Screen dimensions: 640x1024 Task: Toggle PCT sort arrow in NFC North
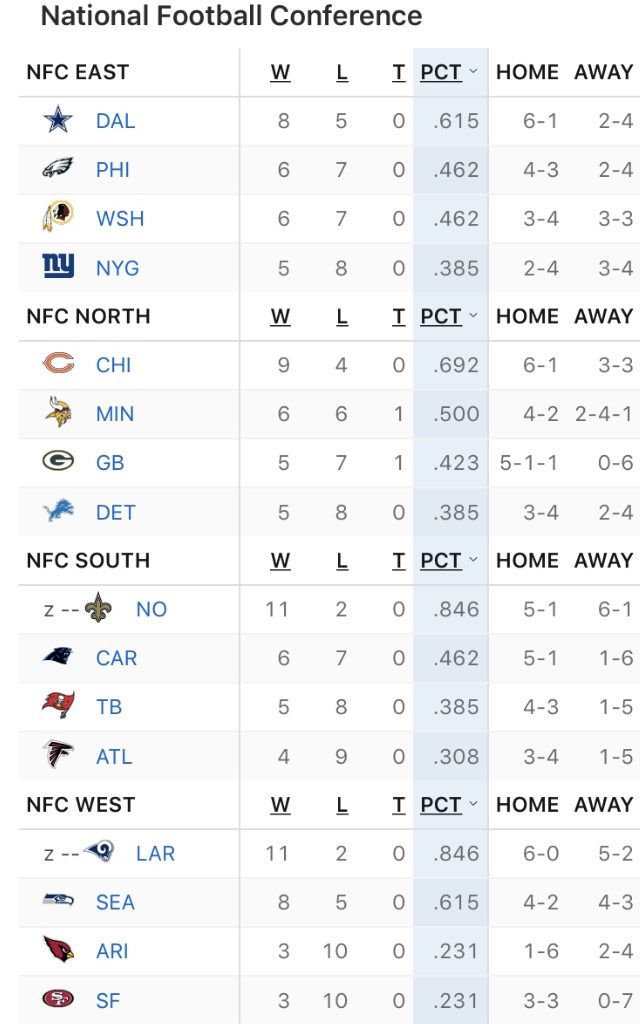click(x=473, y=315)
